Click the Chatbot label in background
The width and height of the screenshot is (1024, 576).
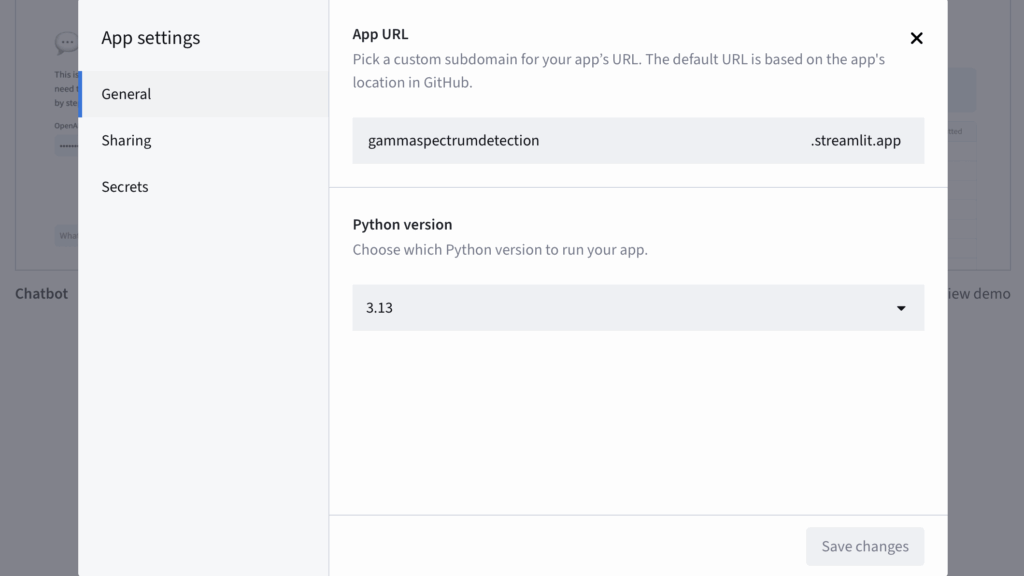(42, 294)
